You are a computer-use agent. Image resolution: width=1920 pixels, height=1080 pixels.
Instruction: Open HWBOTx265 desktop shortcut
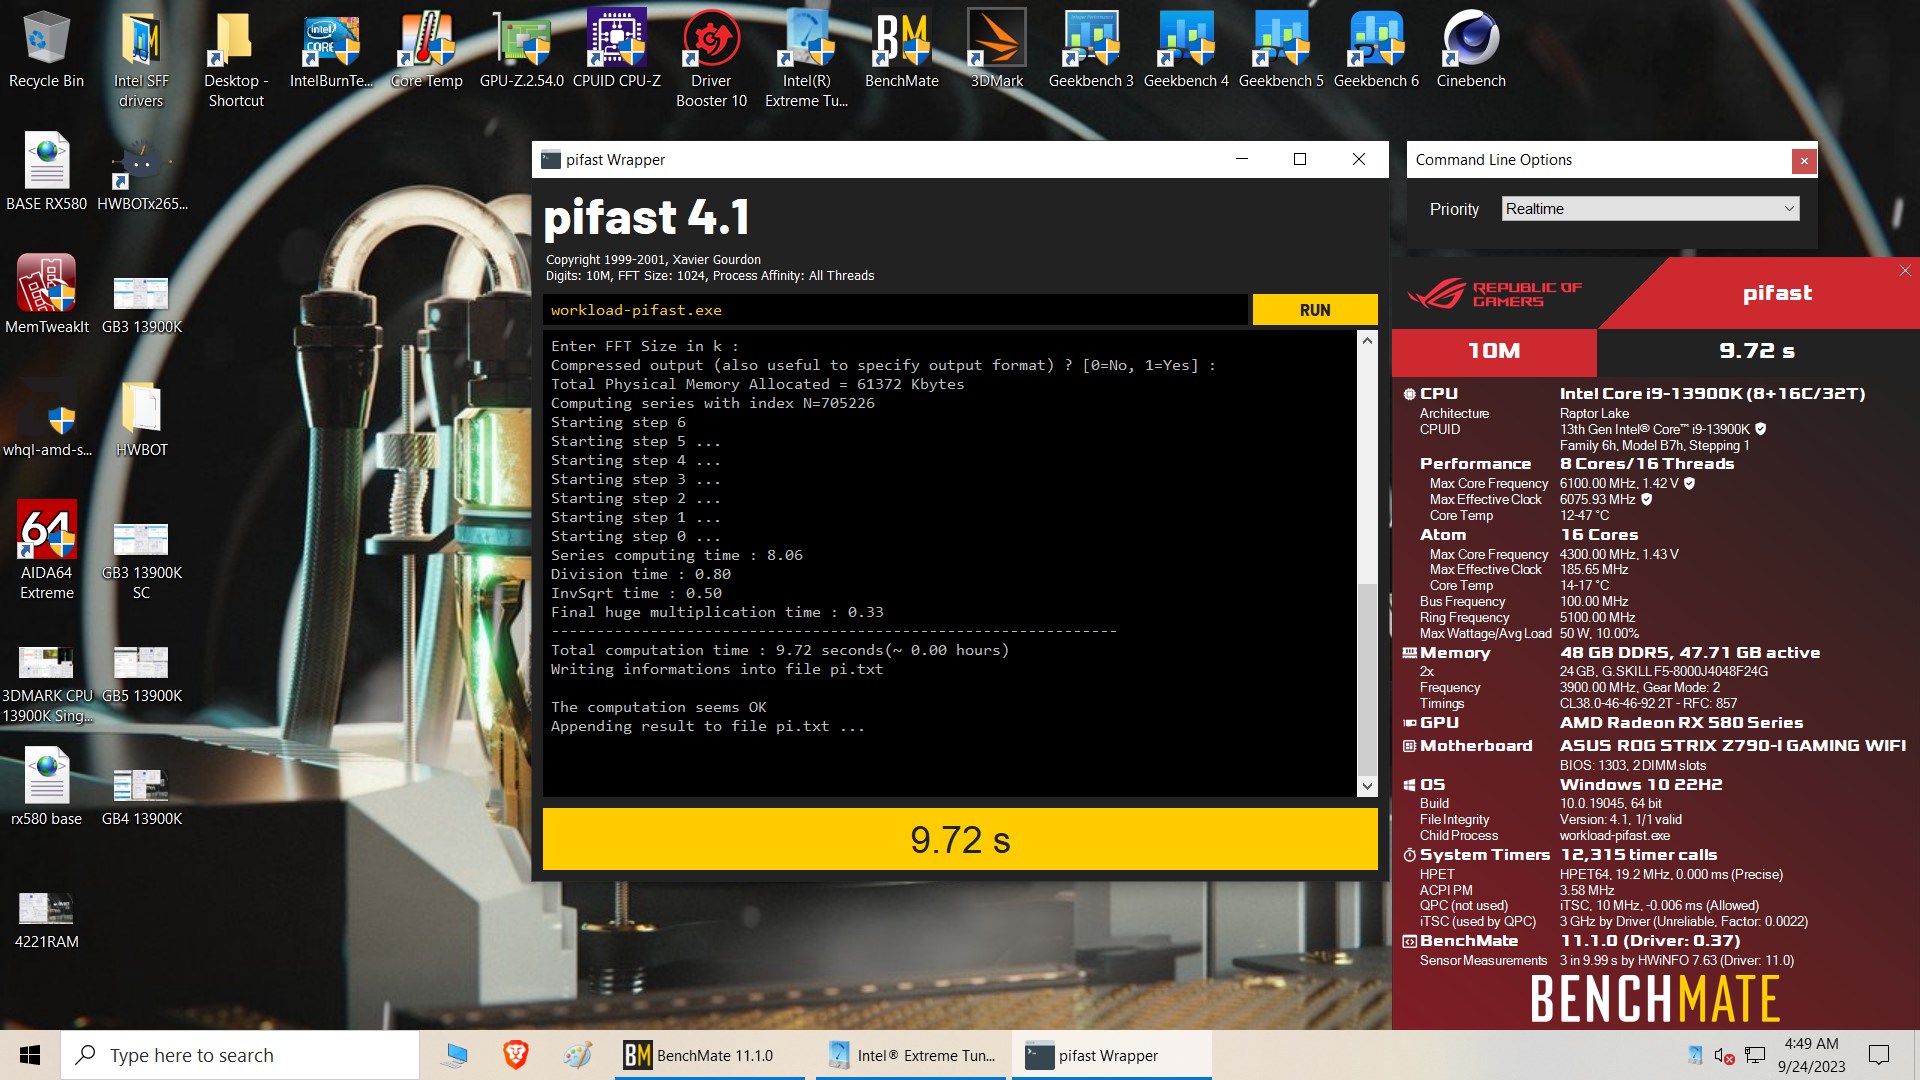(x=142, y=172)
